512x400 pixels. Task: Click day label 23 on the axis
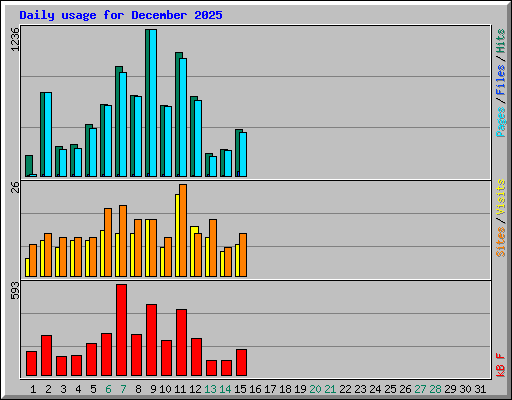coord(360,389)
